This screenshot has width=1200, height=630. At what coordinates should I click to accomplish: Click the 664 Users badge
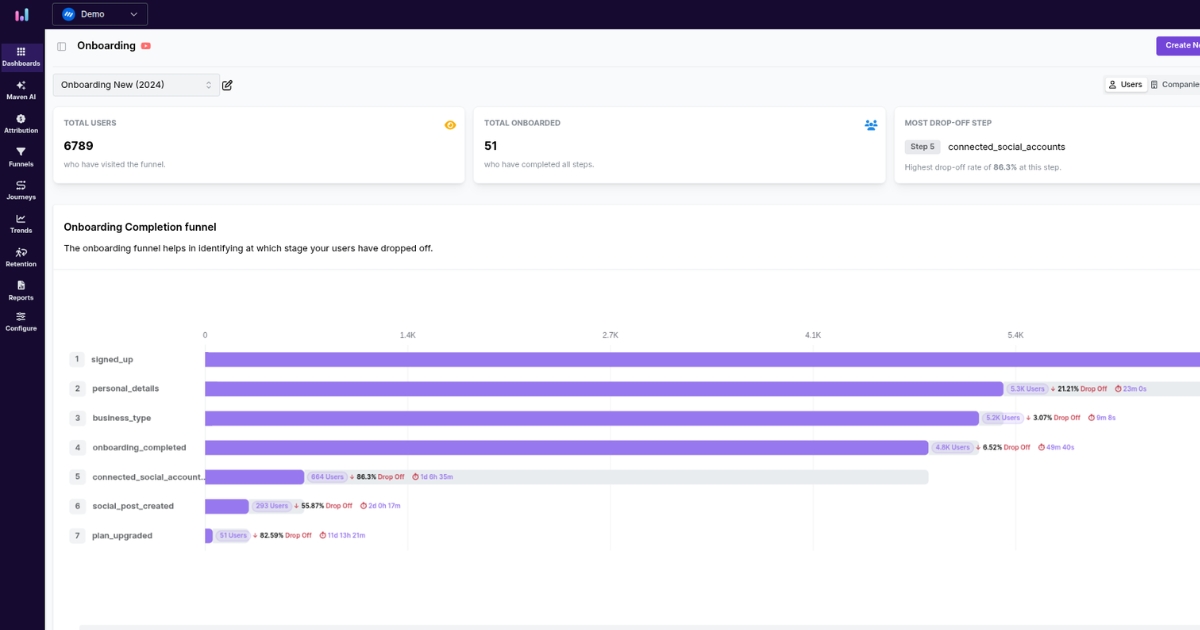[x=327, y=477]
